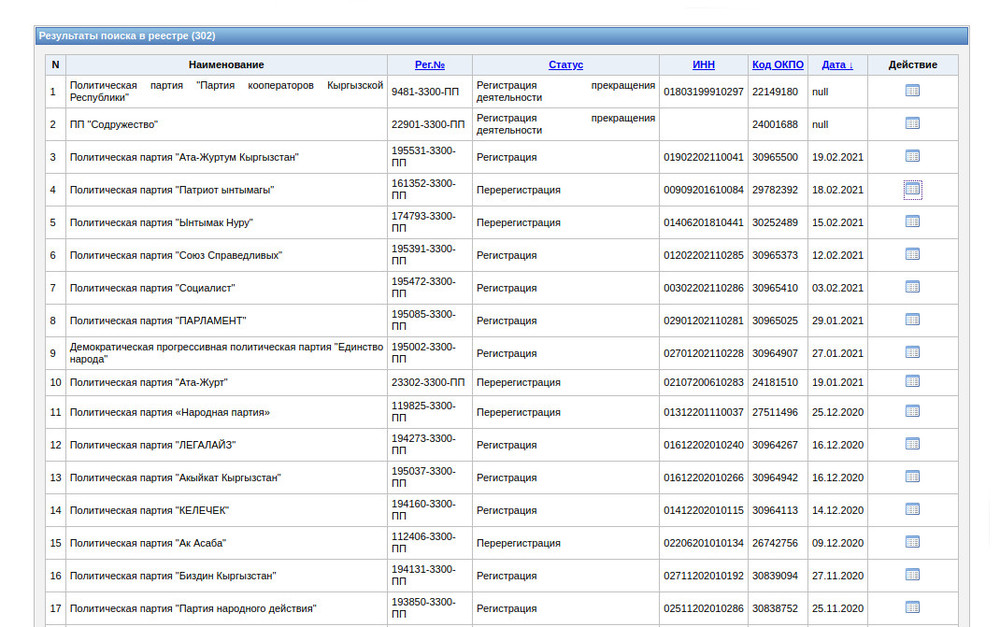
Task: Sort table by Рег.№ column
Action: (430, 64)
